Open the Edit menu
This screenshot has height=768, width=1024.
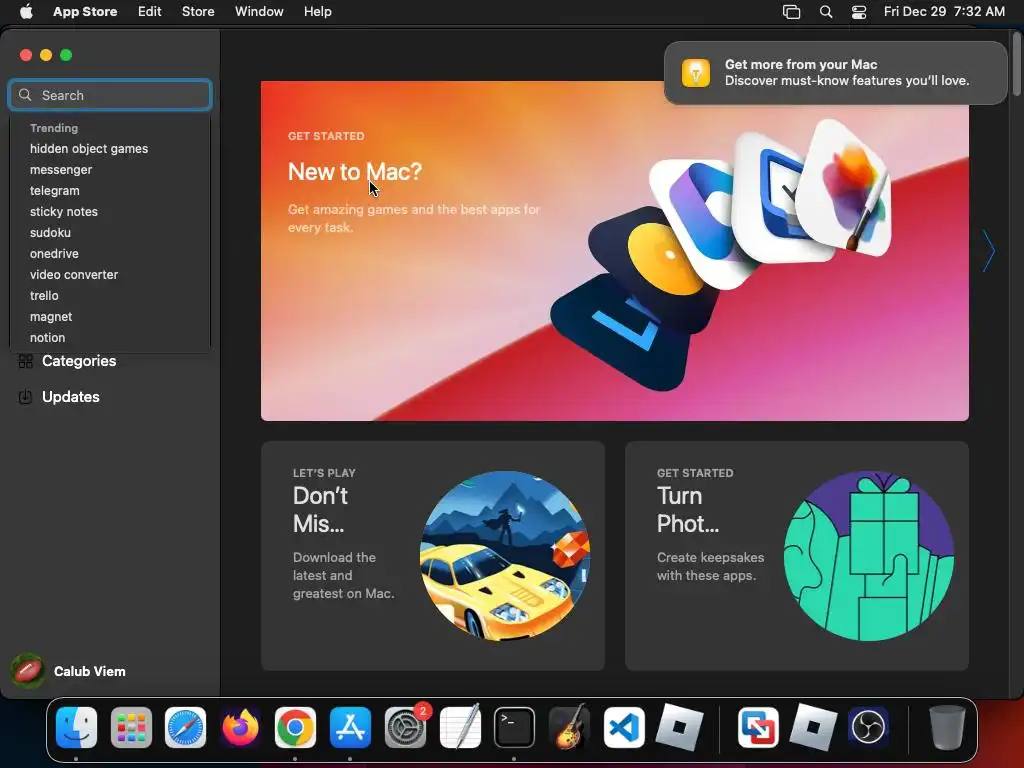click(x=150, y=12)
